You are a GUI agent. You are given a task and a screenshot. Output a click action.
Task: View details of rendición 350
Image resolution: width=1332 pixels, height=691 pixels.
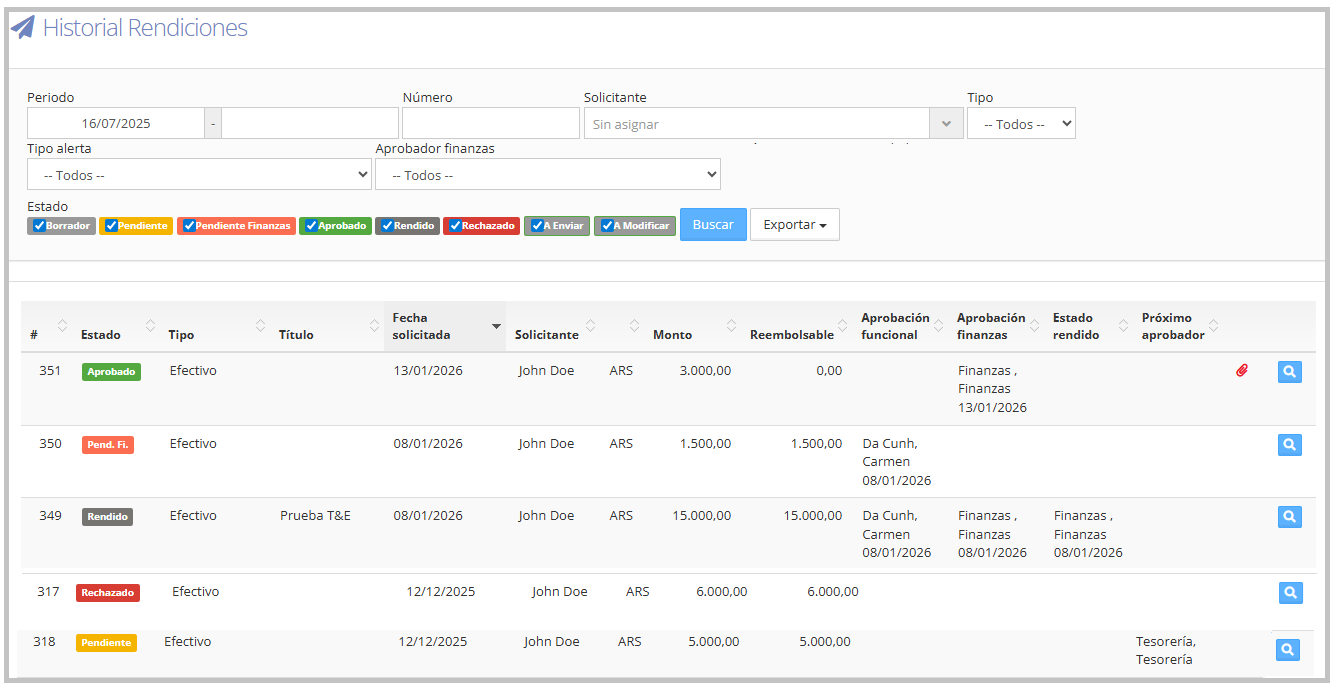1289,445
